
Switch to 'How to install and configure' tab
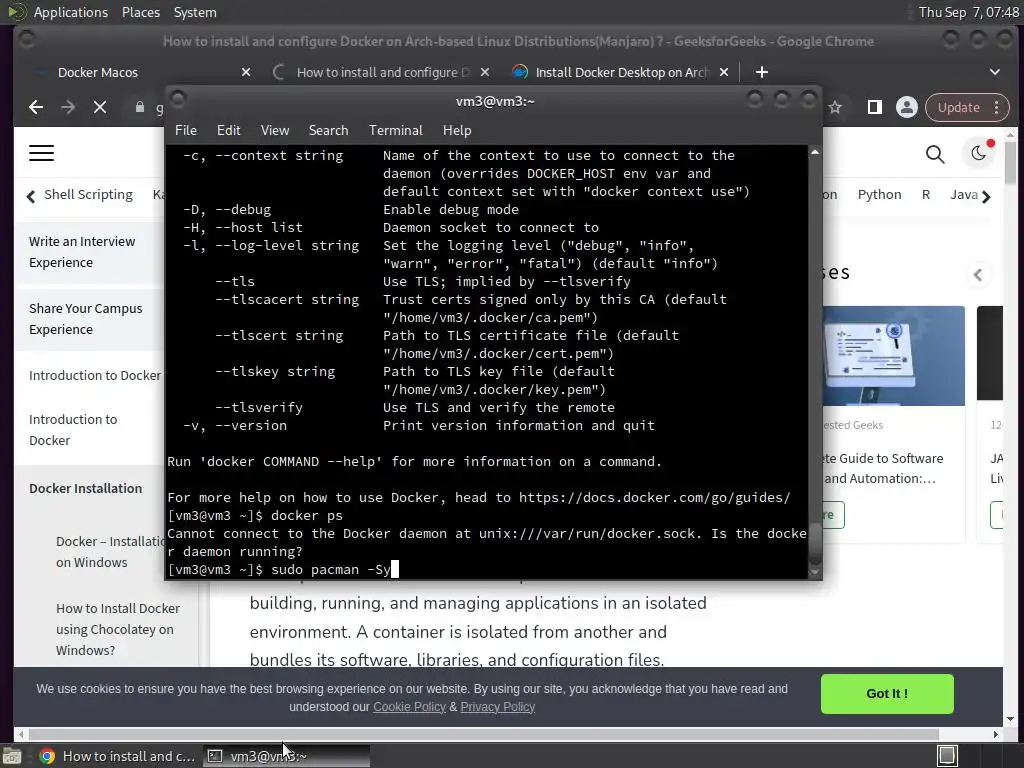click(383, 72)
